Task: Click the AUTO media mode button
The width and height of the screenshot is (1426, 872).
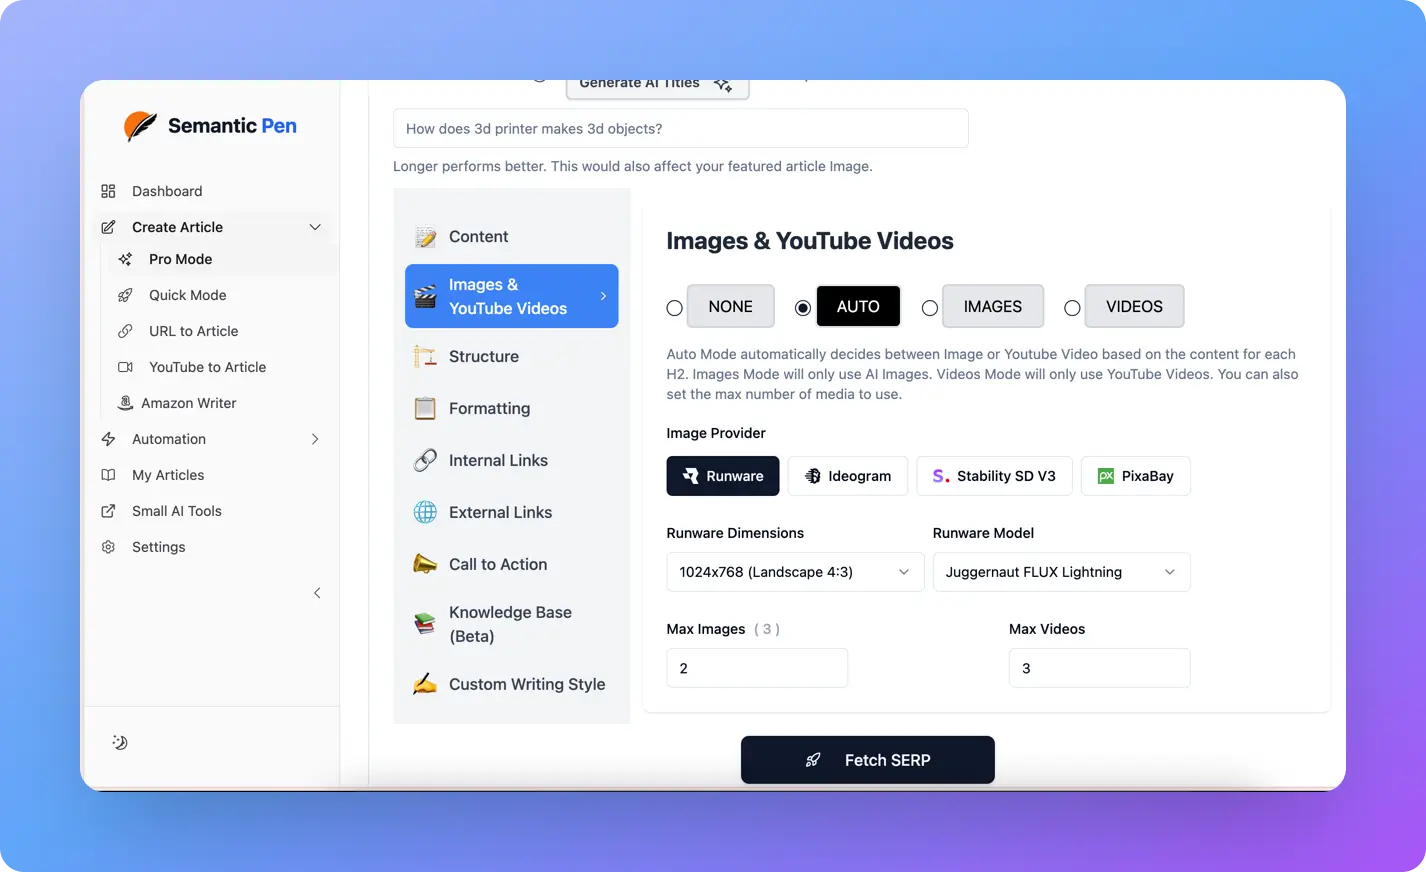Action: [858, 307]
